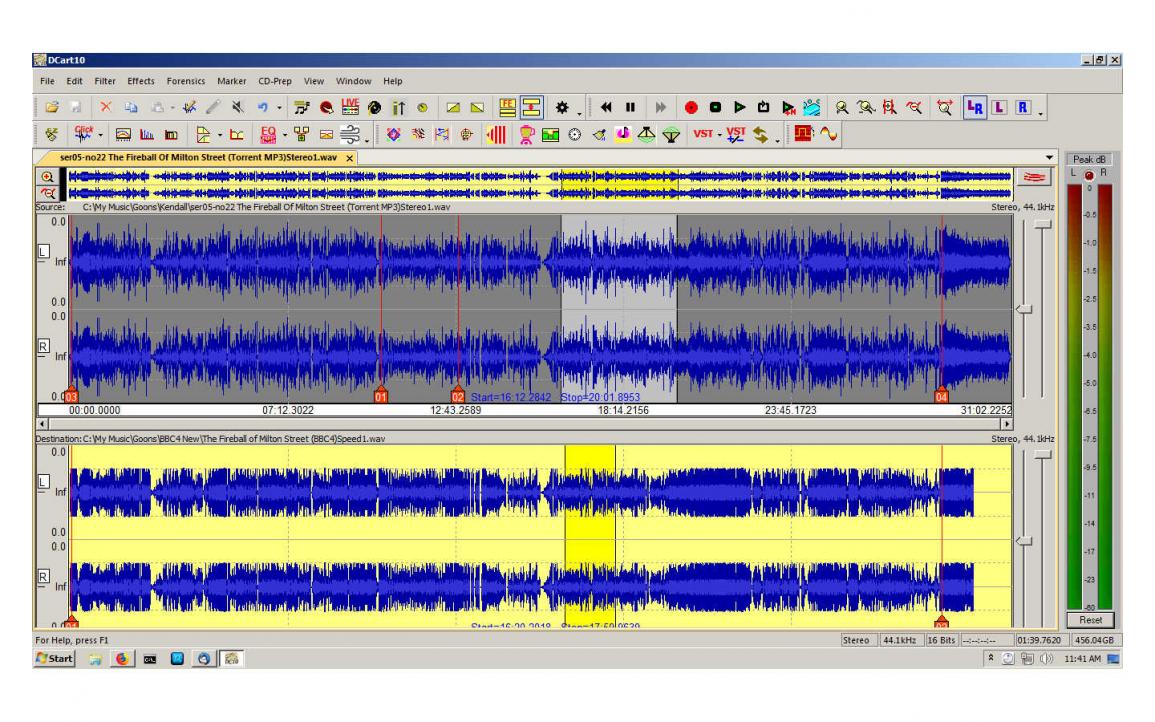Open the Forensics menu
Viewport: 1155px width, 722px height.
click(186, 81)
